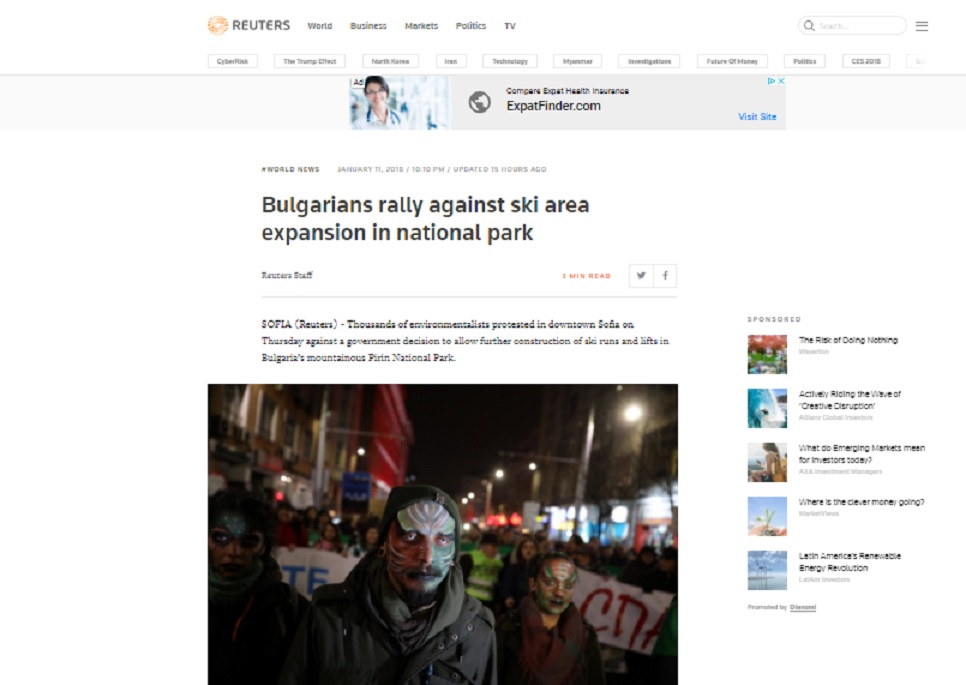Image resolution: width=966 pixels, height=685 pixels.
Task: Open the Investigations topic tag
Action: click(649, 61)
